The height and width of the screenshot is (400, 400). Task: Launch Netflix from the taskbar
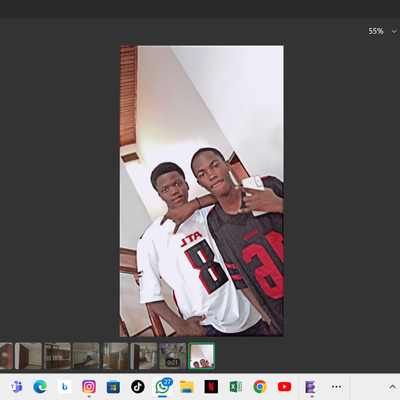211,387
